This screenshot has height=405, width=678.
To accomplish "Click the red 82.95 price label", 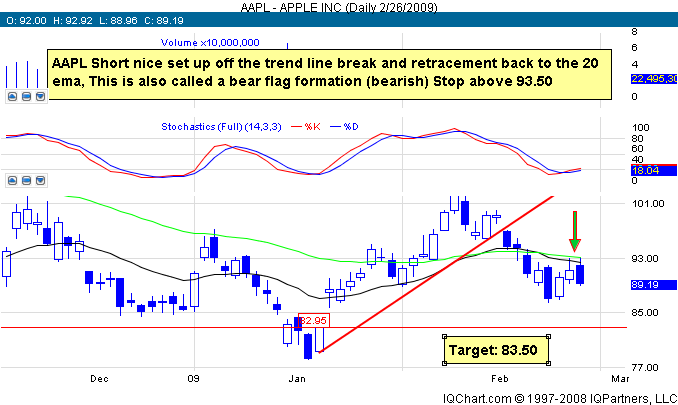I will point(313,321).
